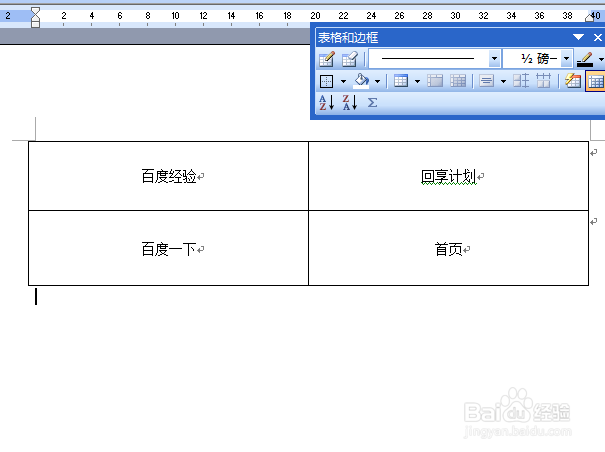
Task: Click the cell containing 首页
Action: point(448,248)
